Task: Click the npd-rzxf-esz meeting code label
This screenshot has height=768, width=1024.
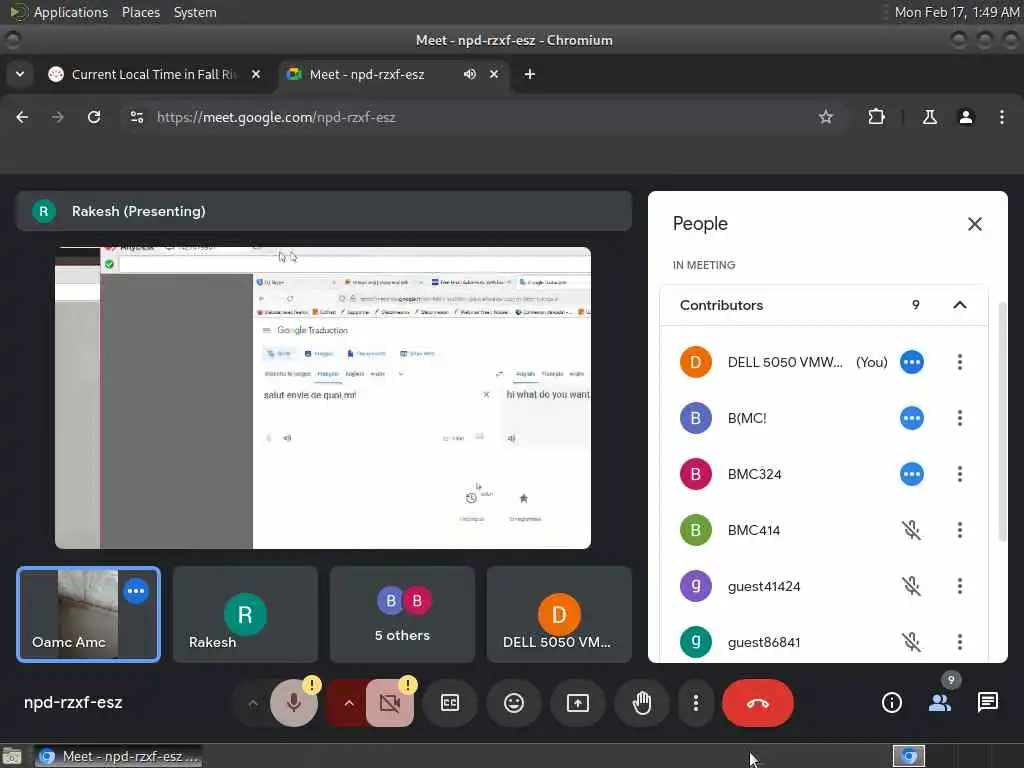Action: [x=73, y=703]
